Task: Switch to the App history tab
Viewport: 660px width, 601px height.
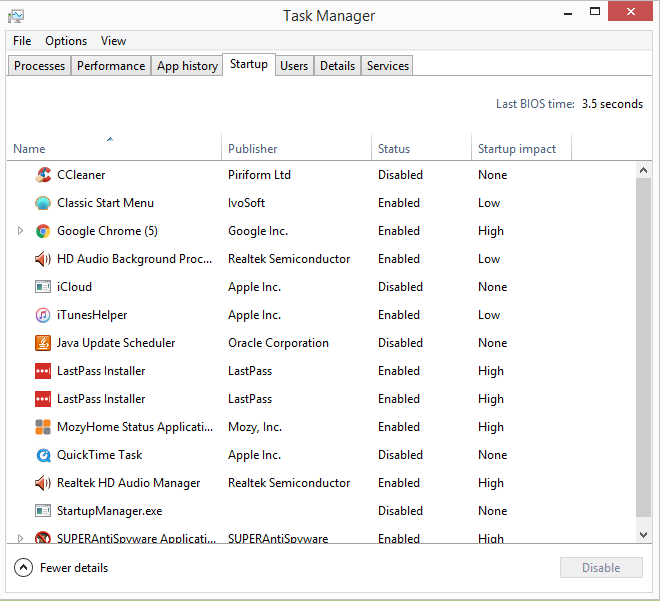Action: [187, 66]
